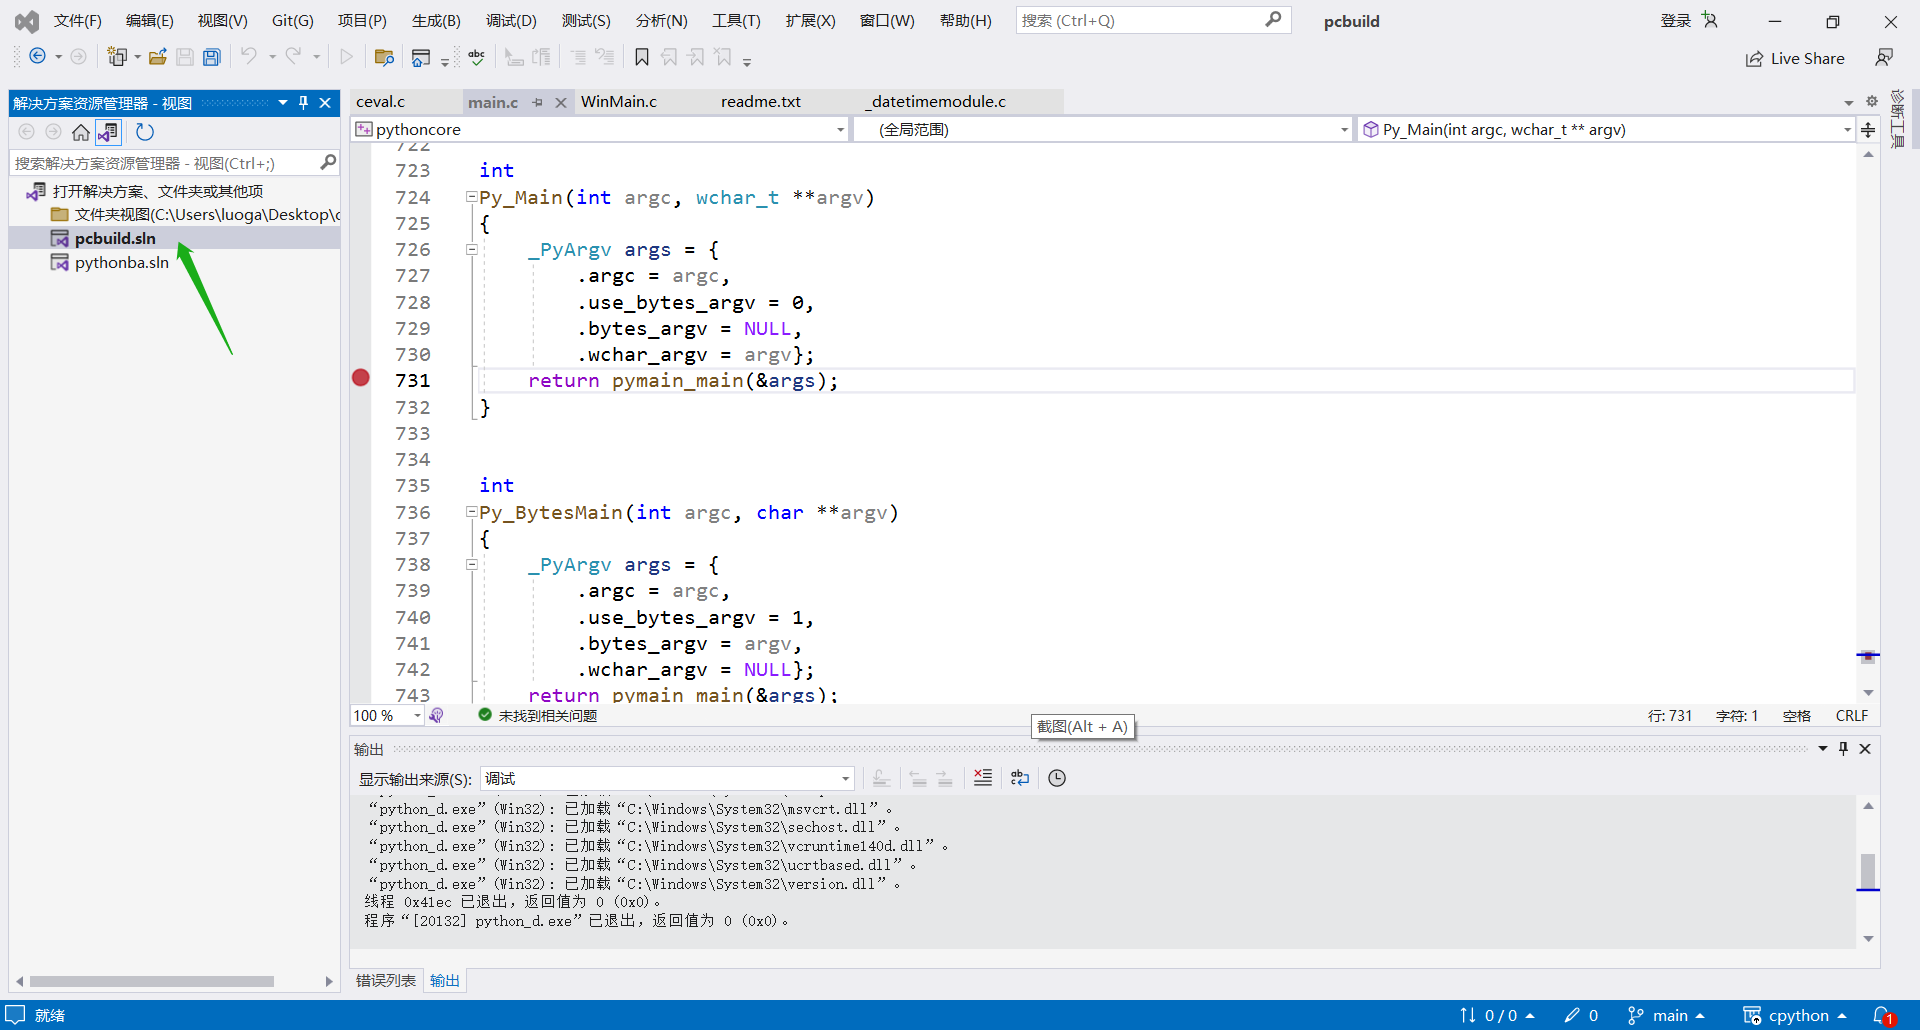
Task: Select pcbuild.sln in Solution Explorer
Action: click(x=116, y=238)
